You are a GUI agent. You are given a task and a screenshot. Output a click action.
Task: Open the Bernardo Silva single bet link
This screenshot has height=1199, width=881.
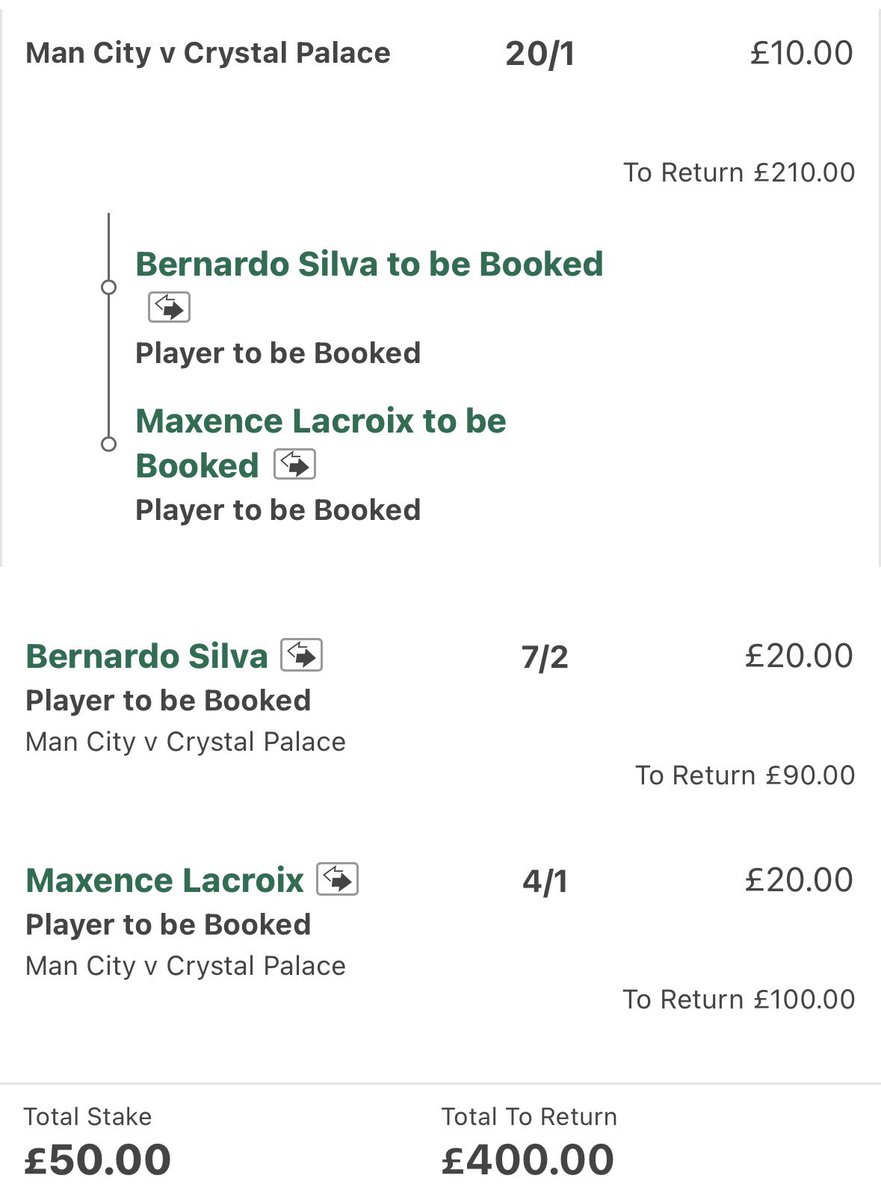point(147,656)
